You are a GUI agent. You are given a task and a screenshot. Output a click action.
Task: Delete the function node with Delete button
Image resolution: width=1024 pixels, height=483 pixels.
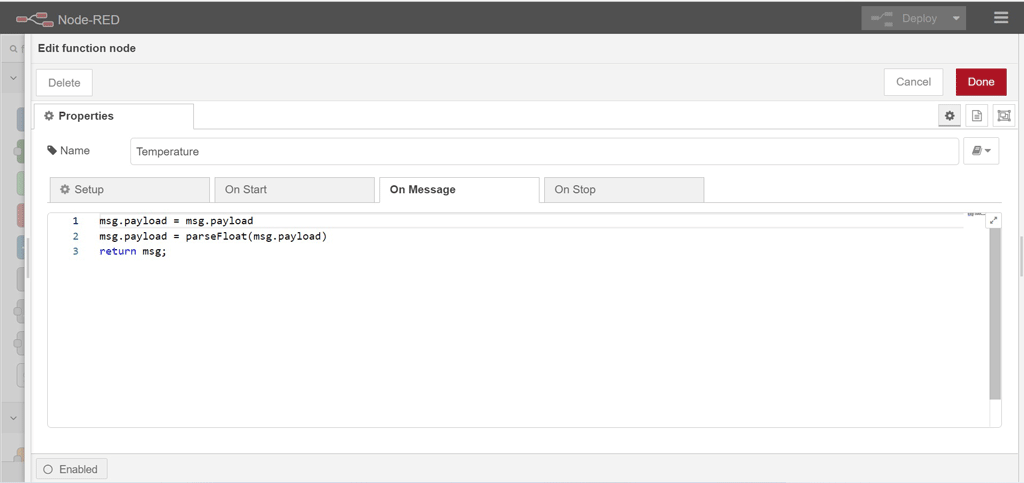point(64,83)
